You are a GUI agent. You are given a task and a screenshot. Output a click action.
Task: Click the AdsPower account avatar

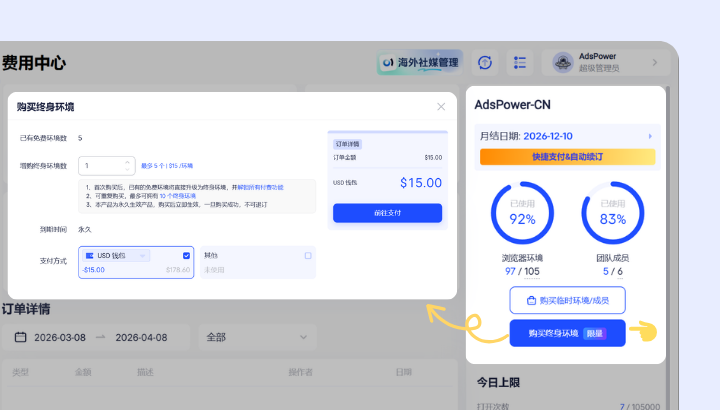(x=562, y=62)
